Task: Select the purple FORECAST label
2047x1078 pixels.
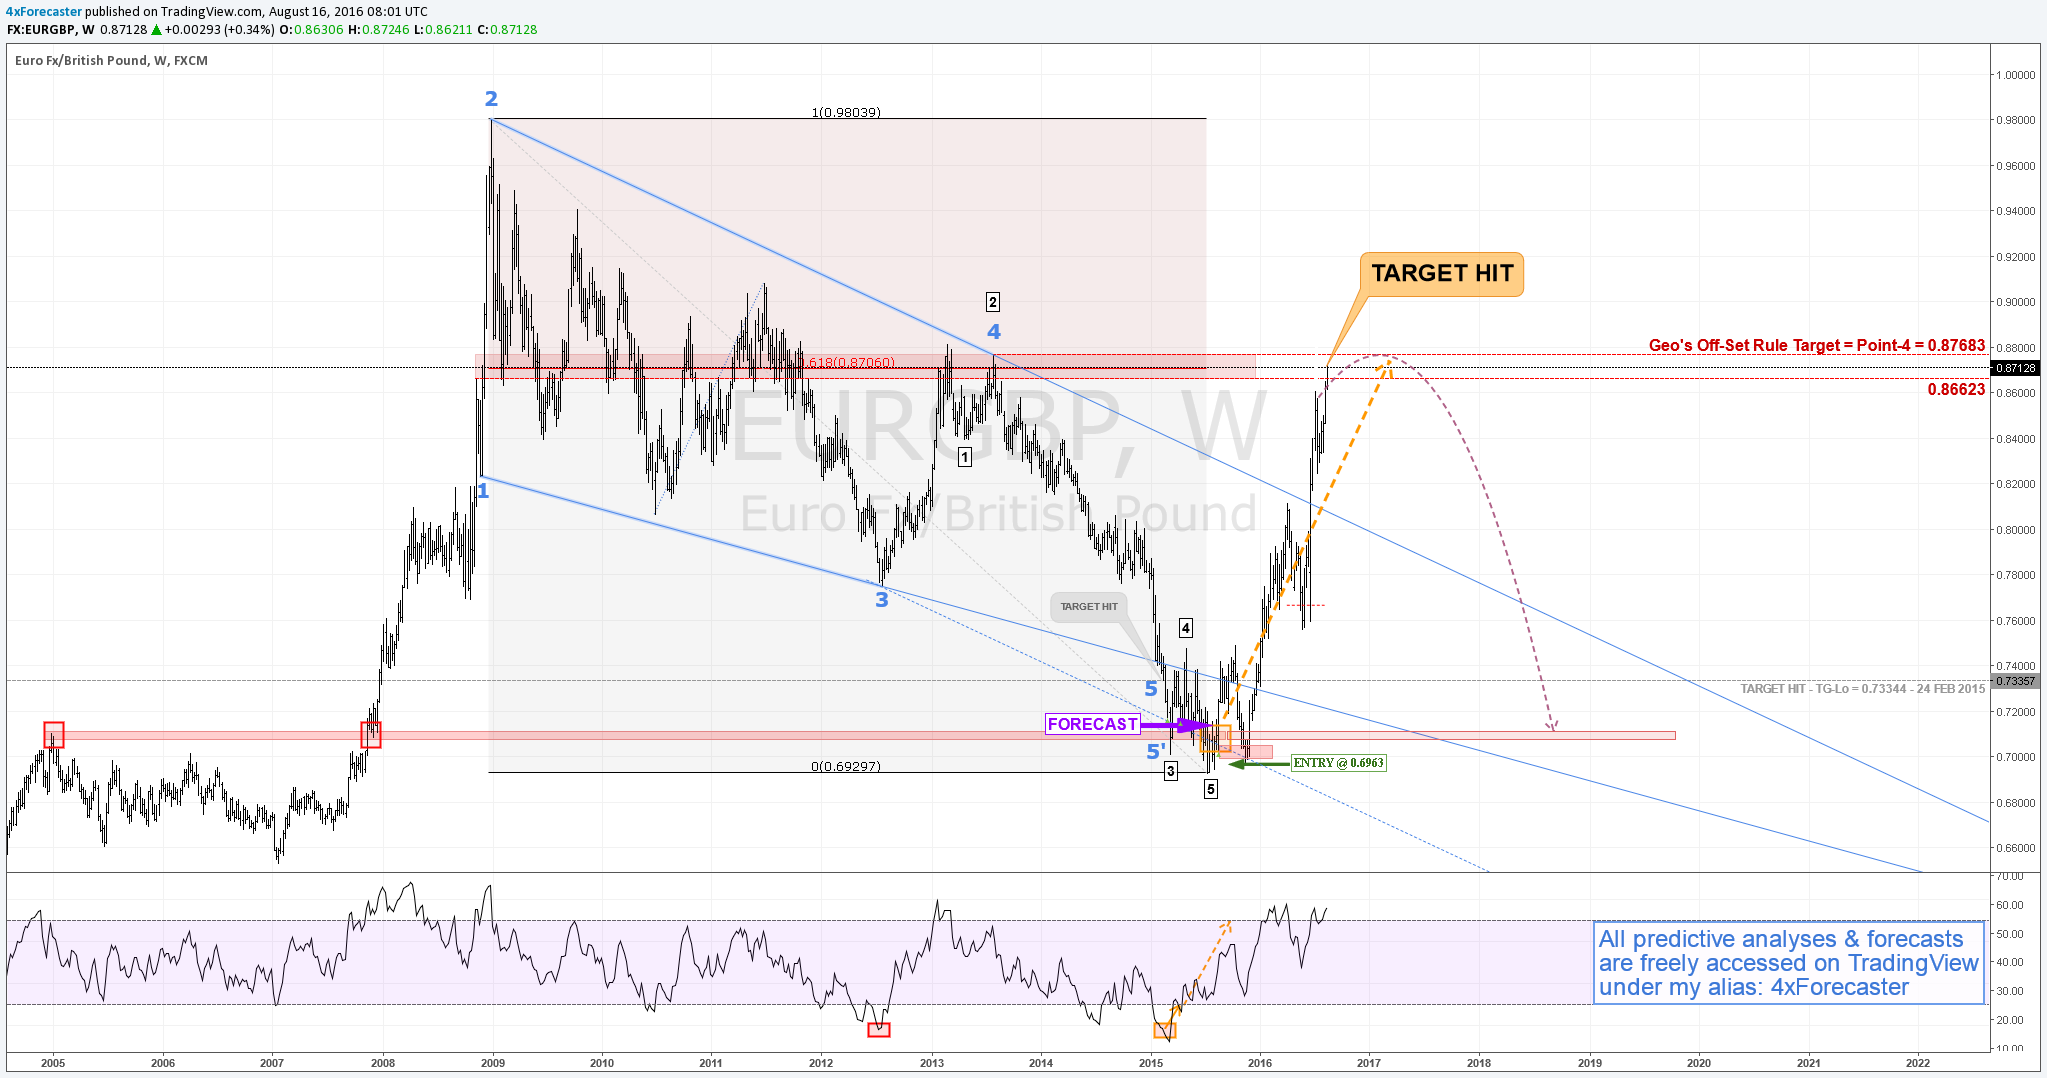Action: [1092, 724]
